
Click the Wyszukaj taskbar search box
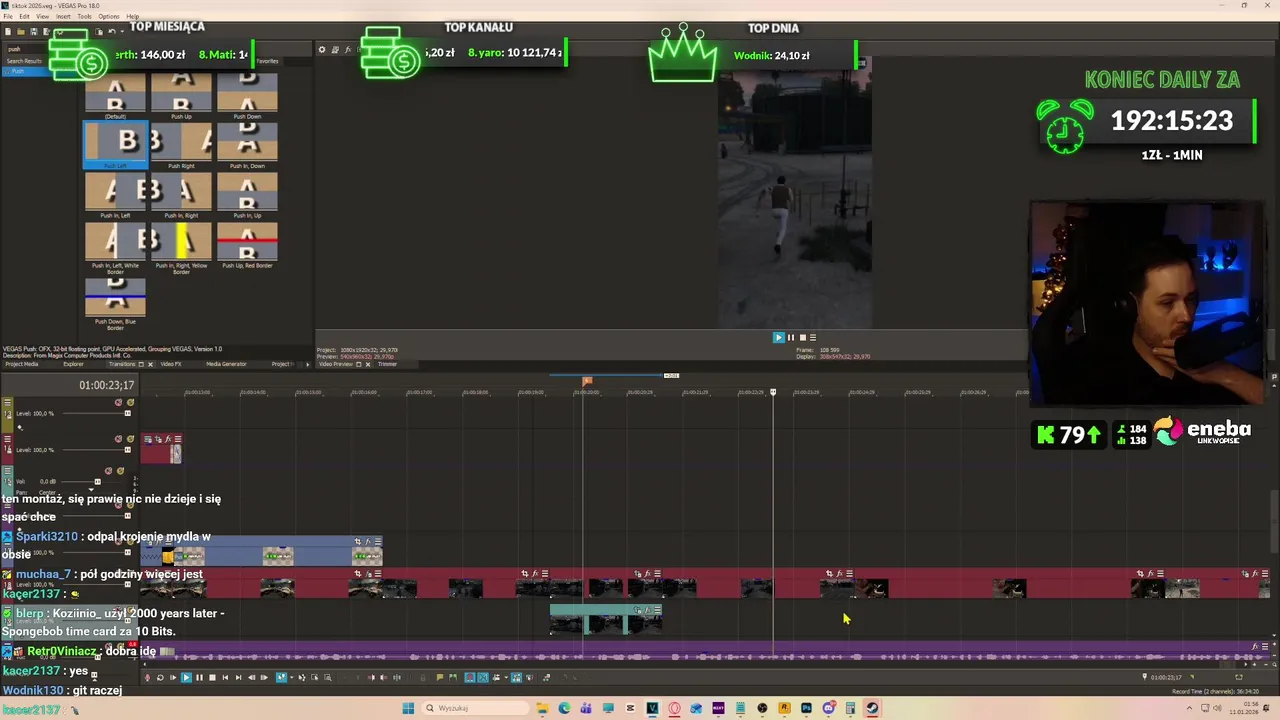(473, 709)
